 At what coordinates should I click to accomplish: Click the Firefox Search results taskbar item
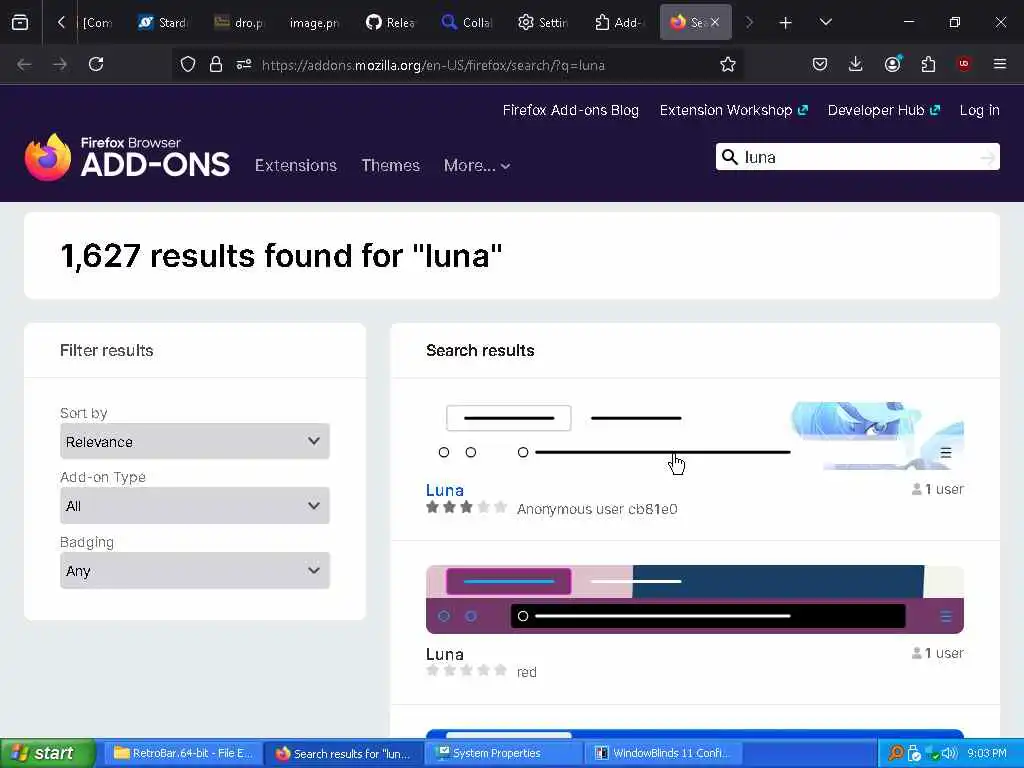pyautogui.click(x=344, y=753)
